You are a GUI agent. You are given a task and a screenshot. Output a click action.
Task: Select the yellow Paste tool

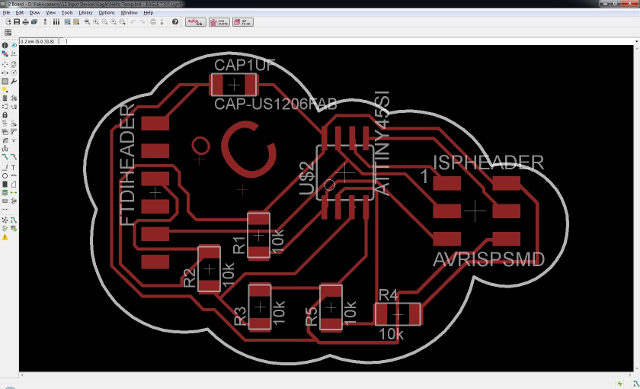pos(4,89)
